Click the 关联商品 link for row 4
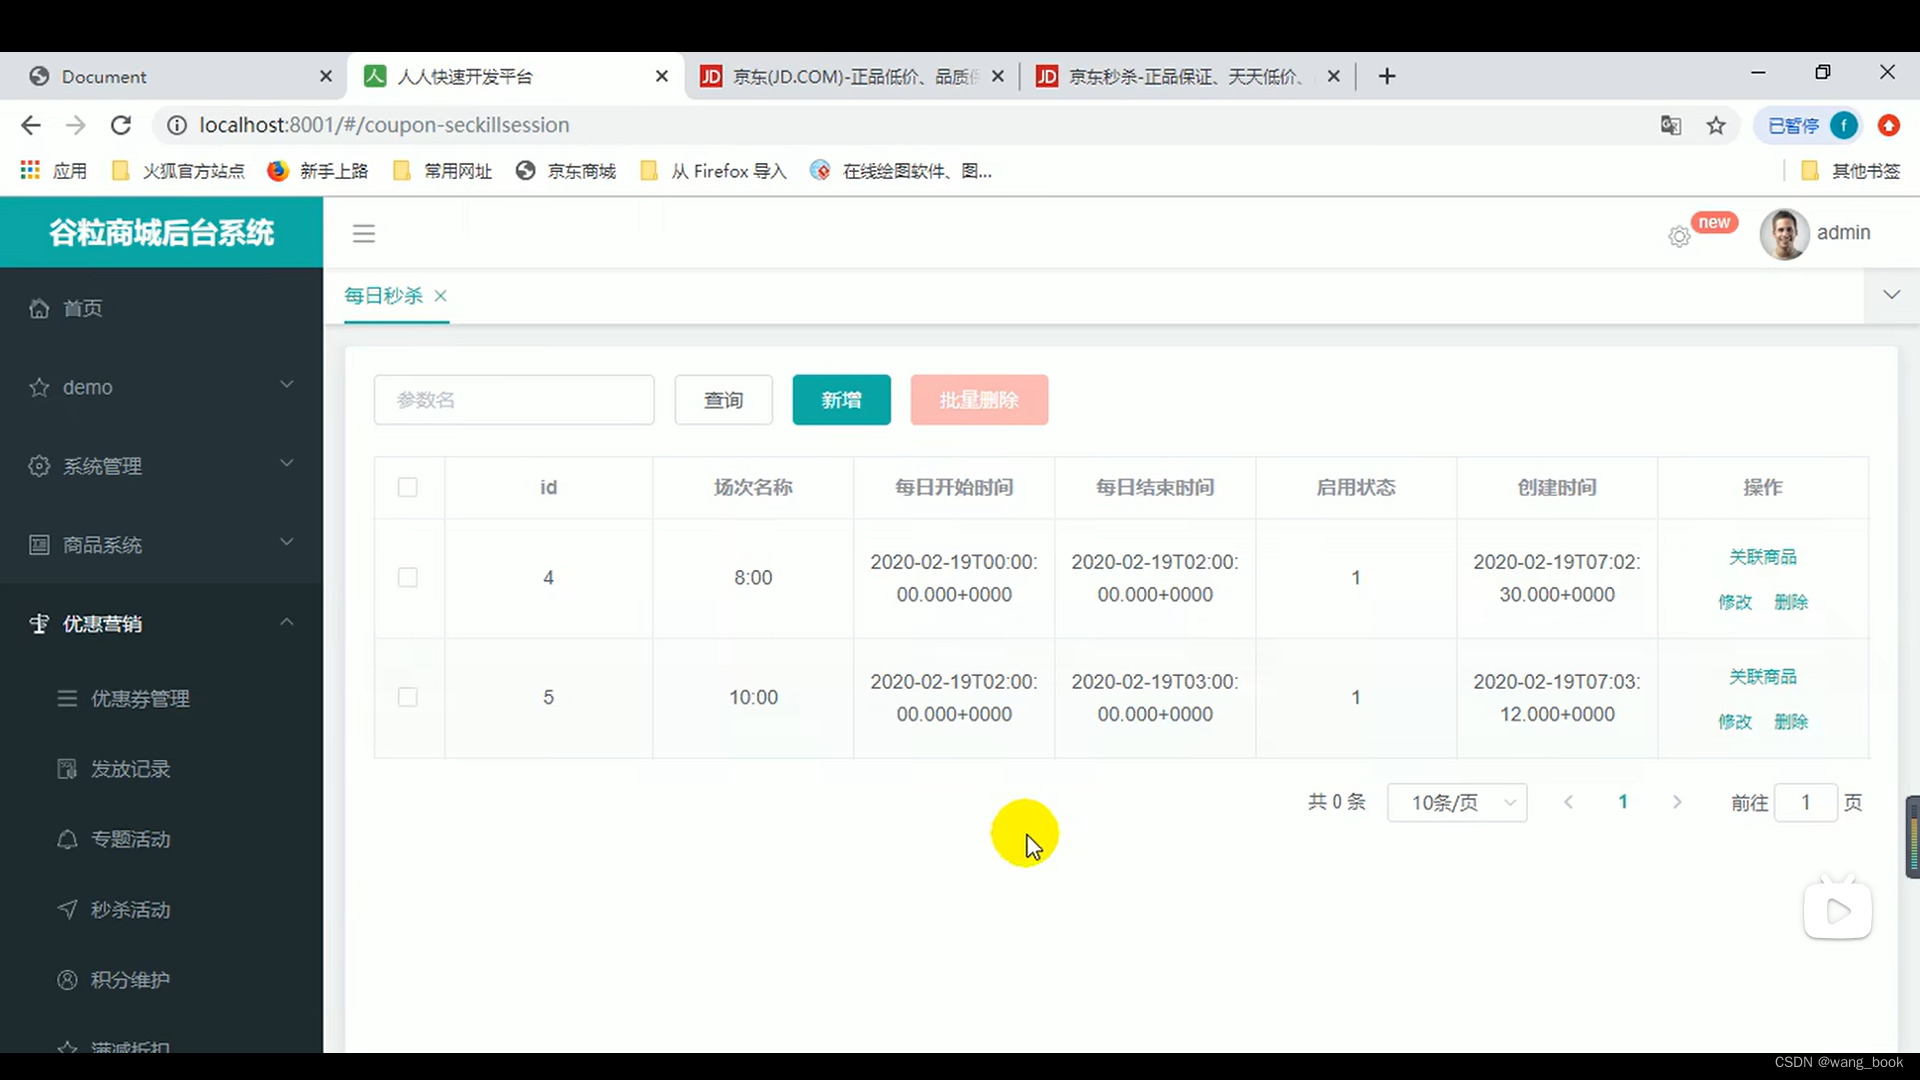The height and width of the screenshot is (1080, 1920). pos(1763,556)
